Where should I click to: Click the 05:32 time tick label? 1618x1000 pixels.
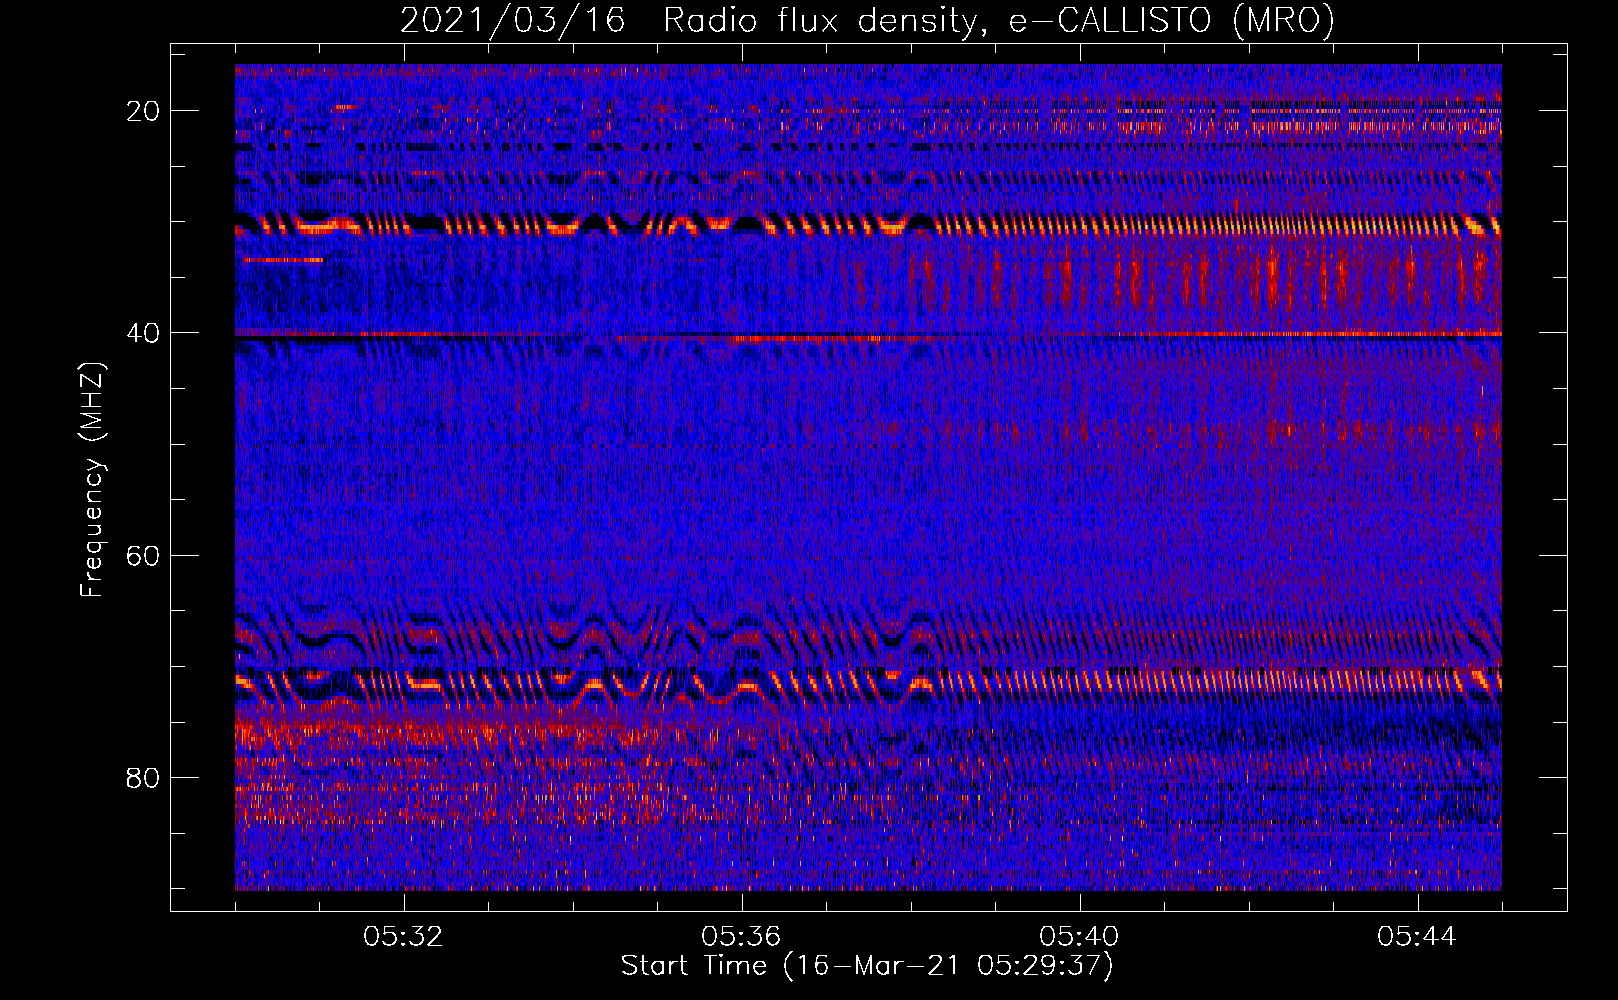click(404, 937)
